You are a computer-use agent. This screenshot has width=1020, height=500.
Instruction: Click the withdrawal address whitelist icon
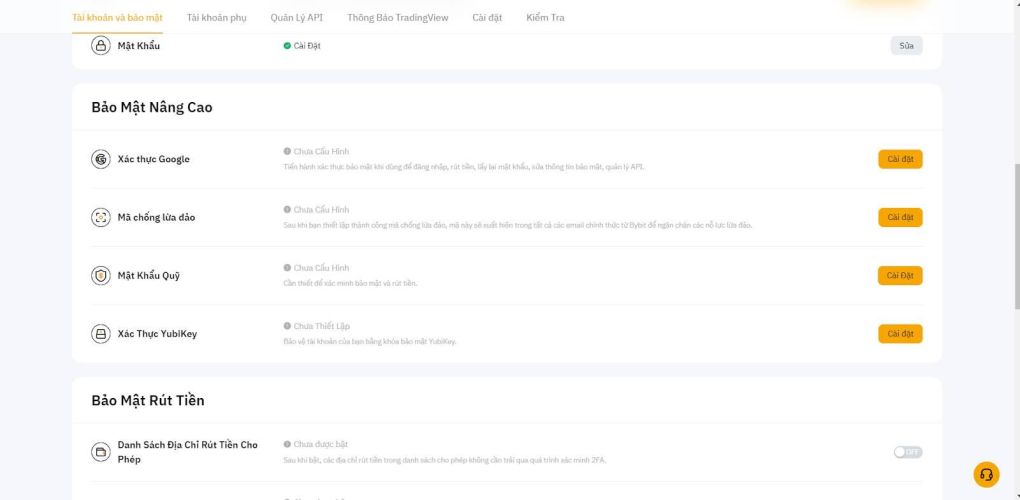point(101,452)
